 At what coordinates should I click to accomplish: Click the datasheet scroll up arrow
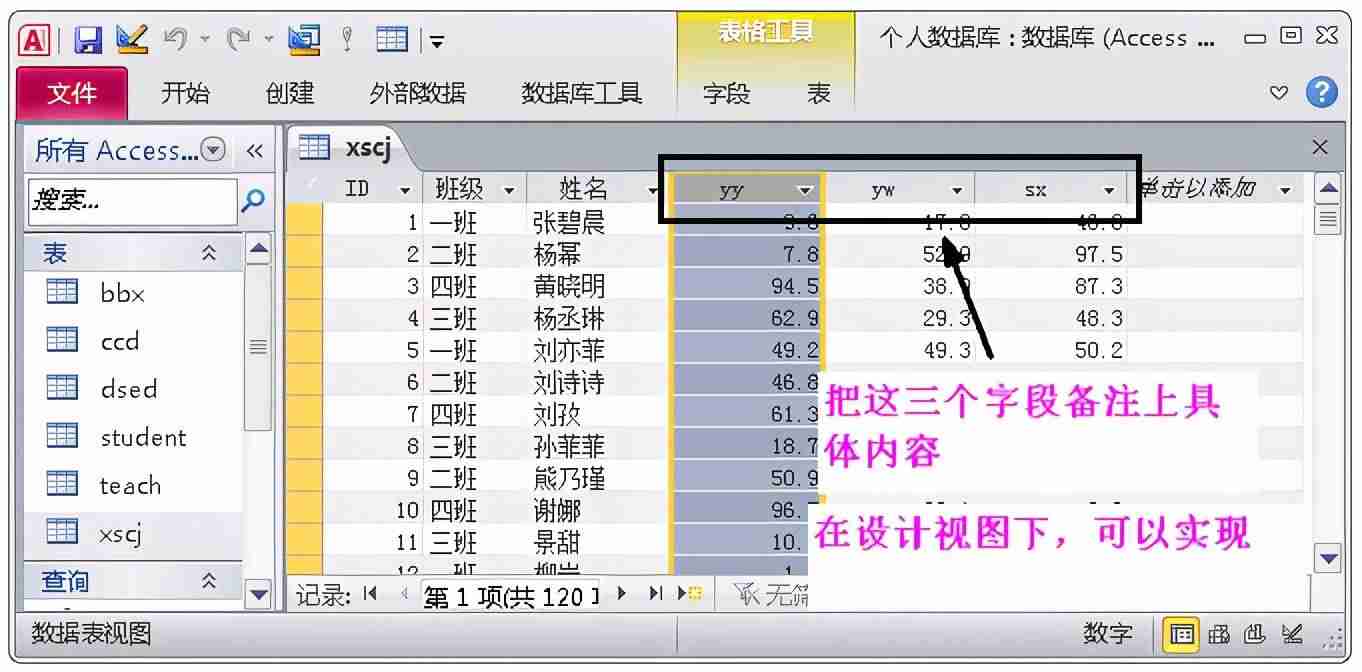pyautogui.click(x=1328, y=188)
